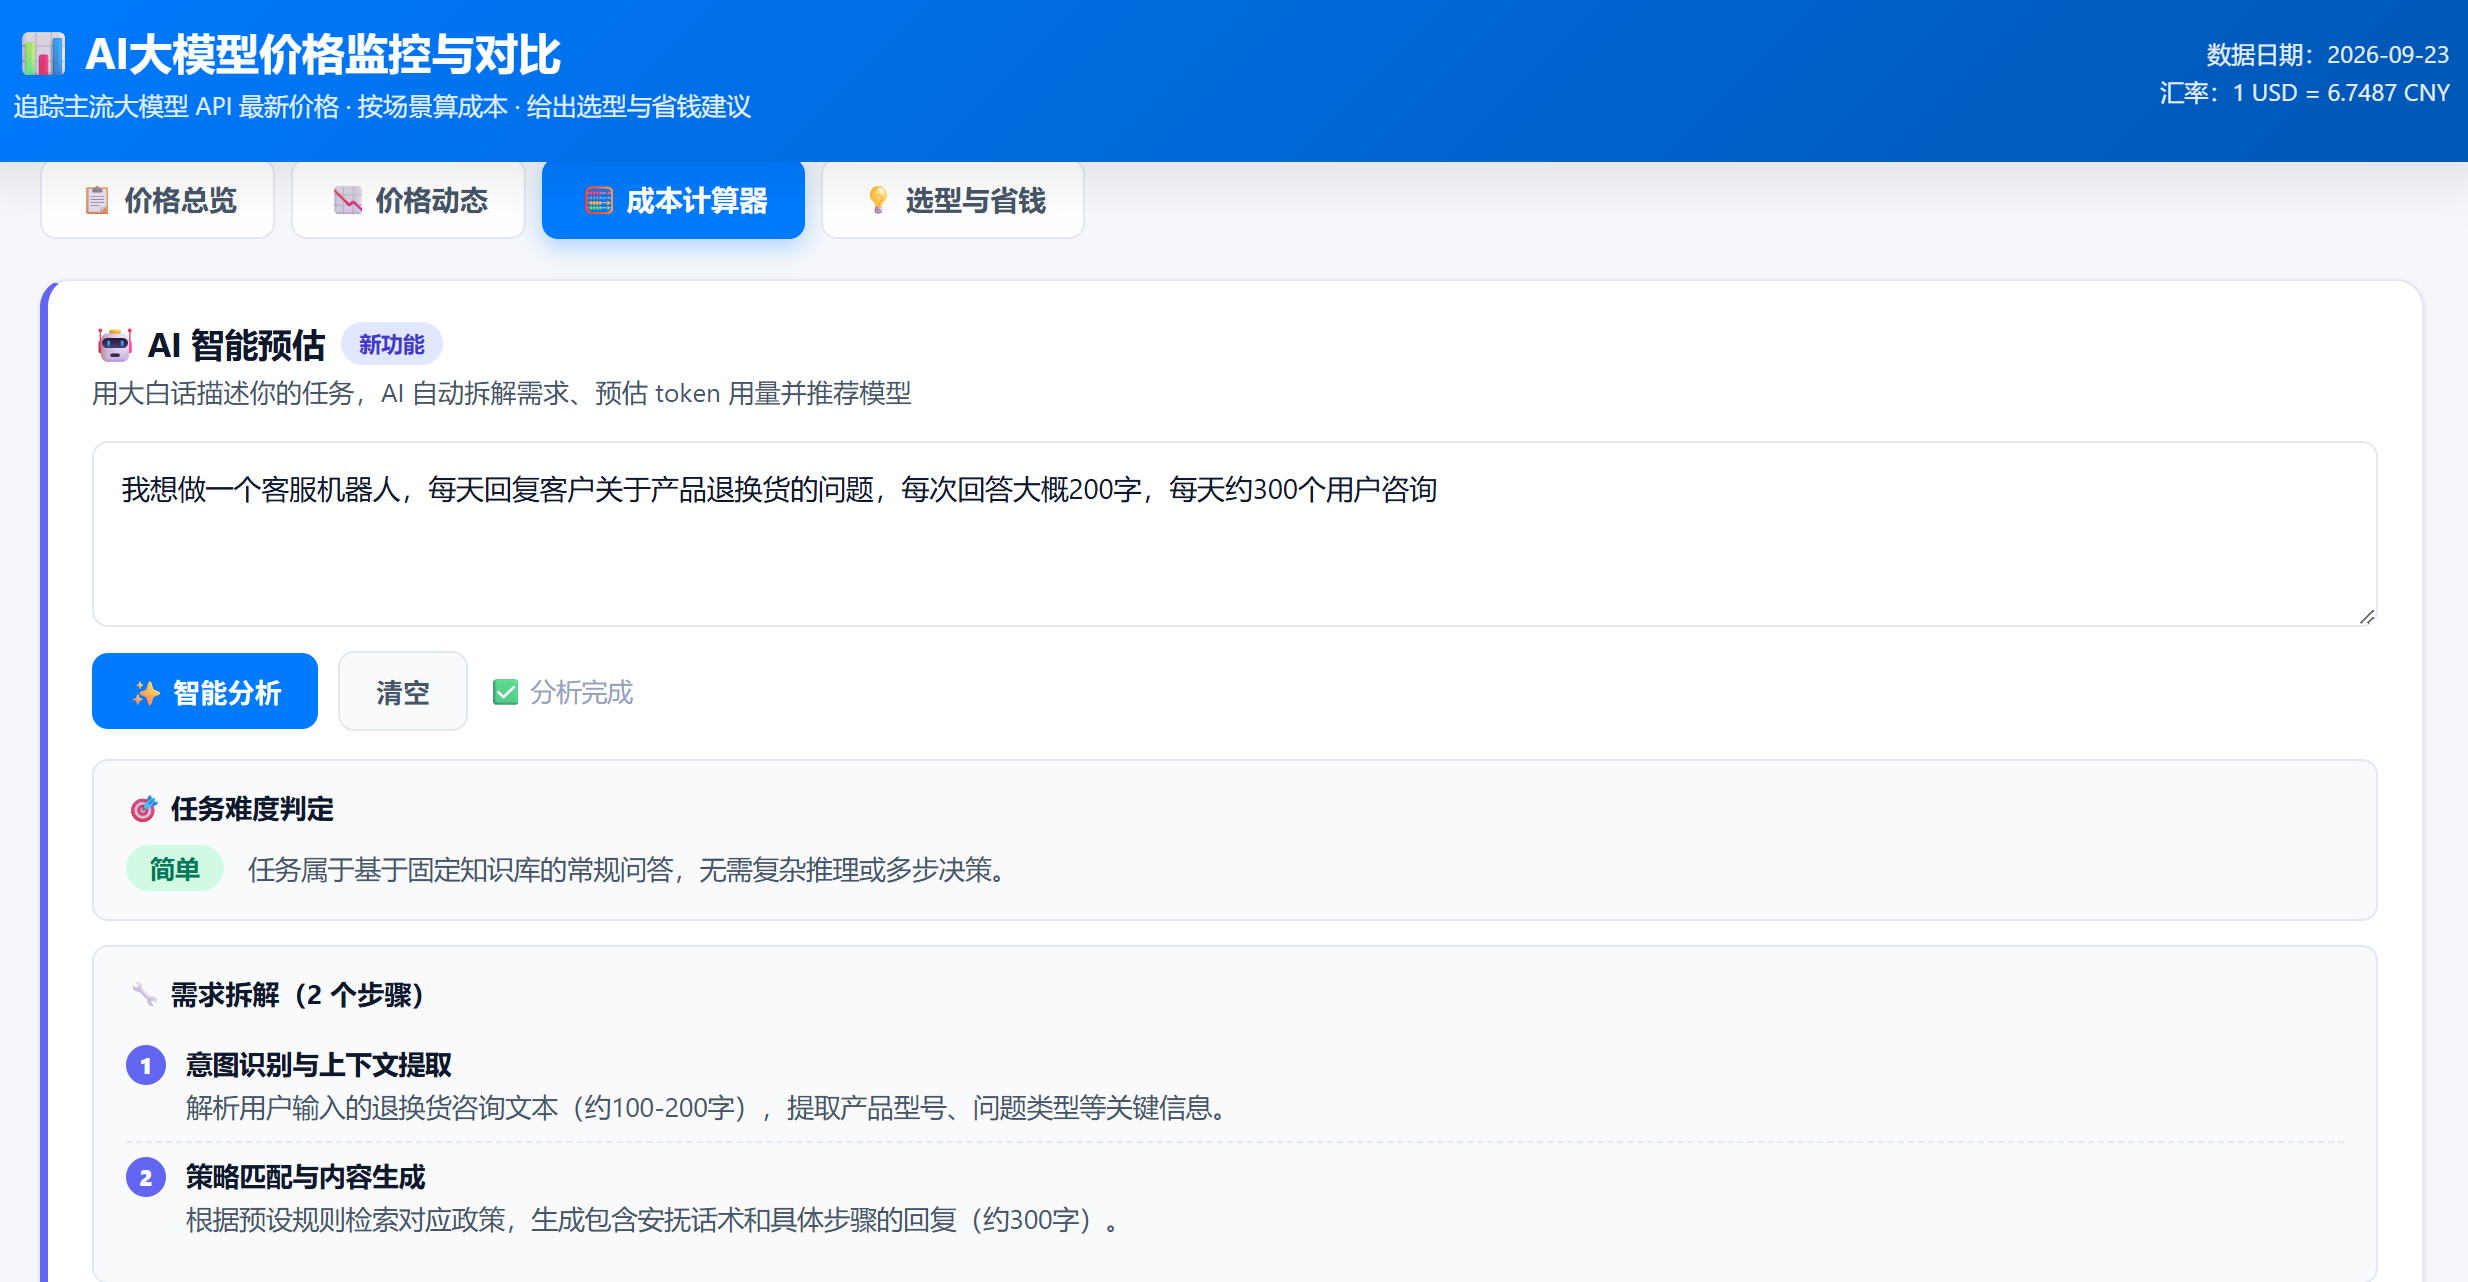
Task: Click the step 2 number circle
Action: point(146,1177)
